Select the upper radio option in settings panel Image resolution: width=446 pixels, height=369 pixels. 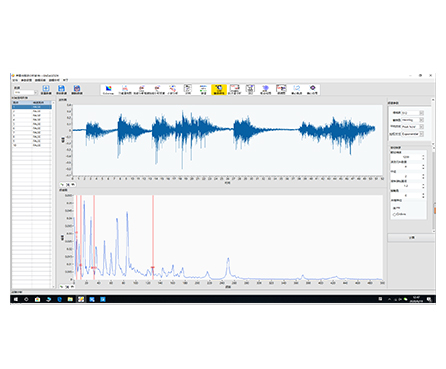[x=394, y=208]
